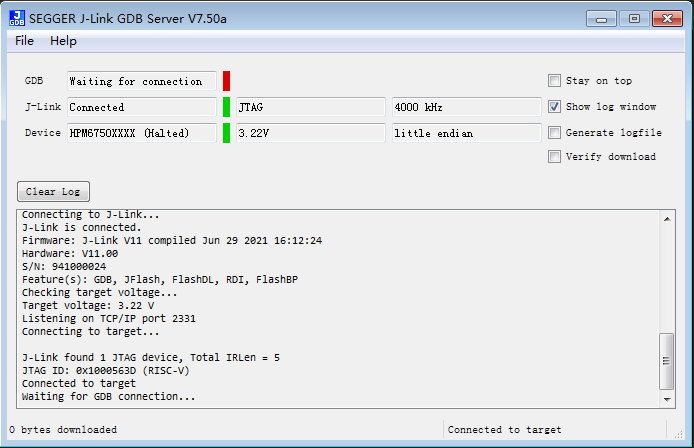
Task: Click the green Device status indicator
Action: coord(226,133)
